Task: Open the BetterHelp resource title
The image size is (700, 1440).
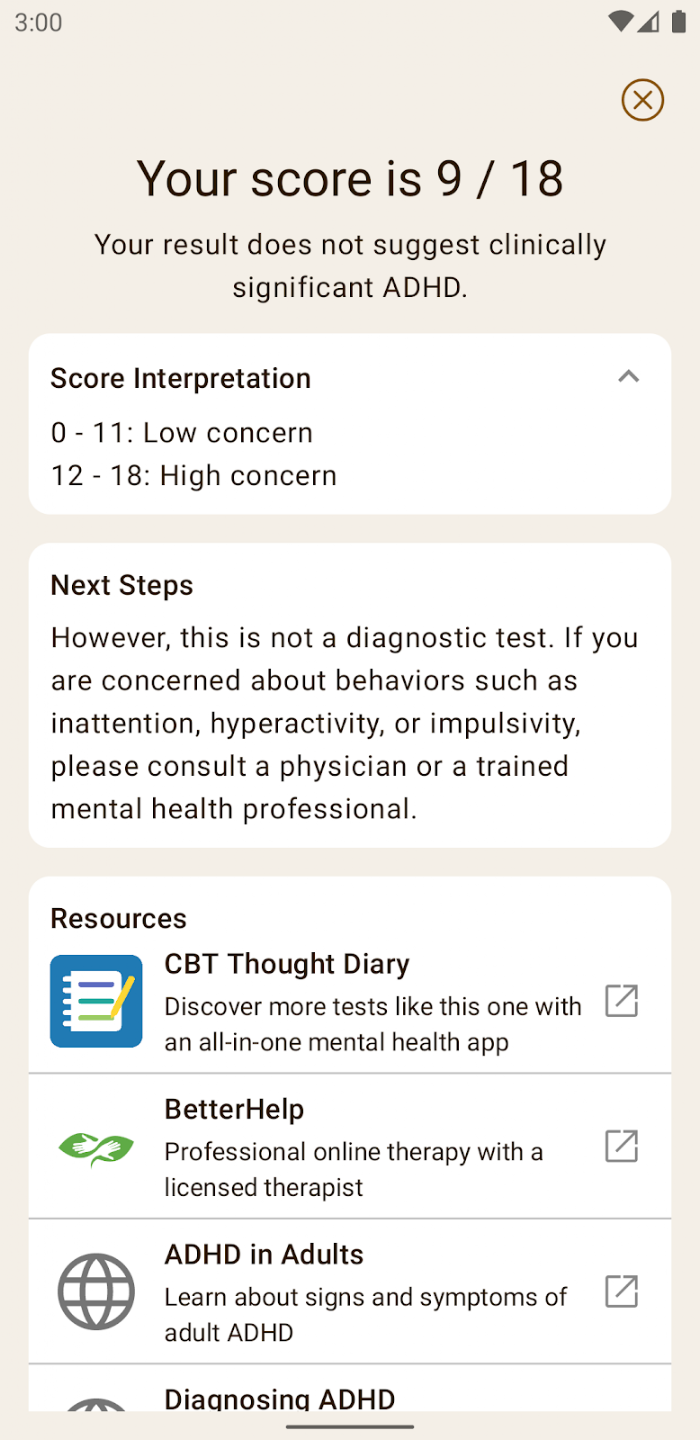Action: (x=234, y=1109)
